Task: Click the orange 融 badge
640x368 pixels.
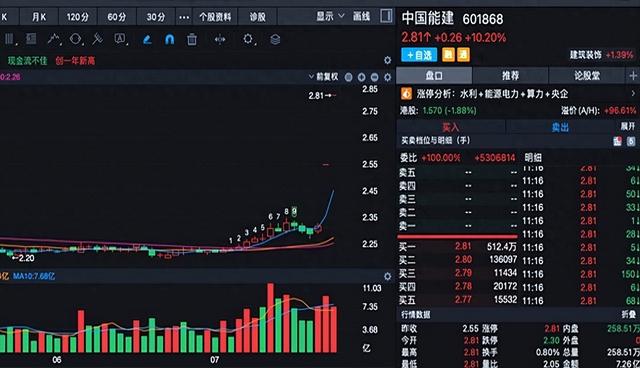Action: coord(448,55)
